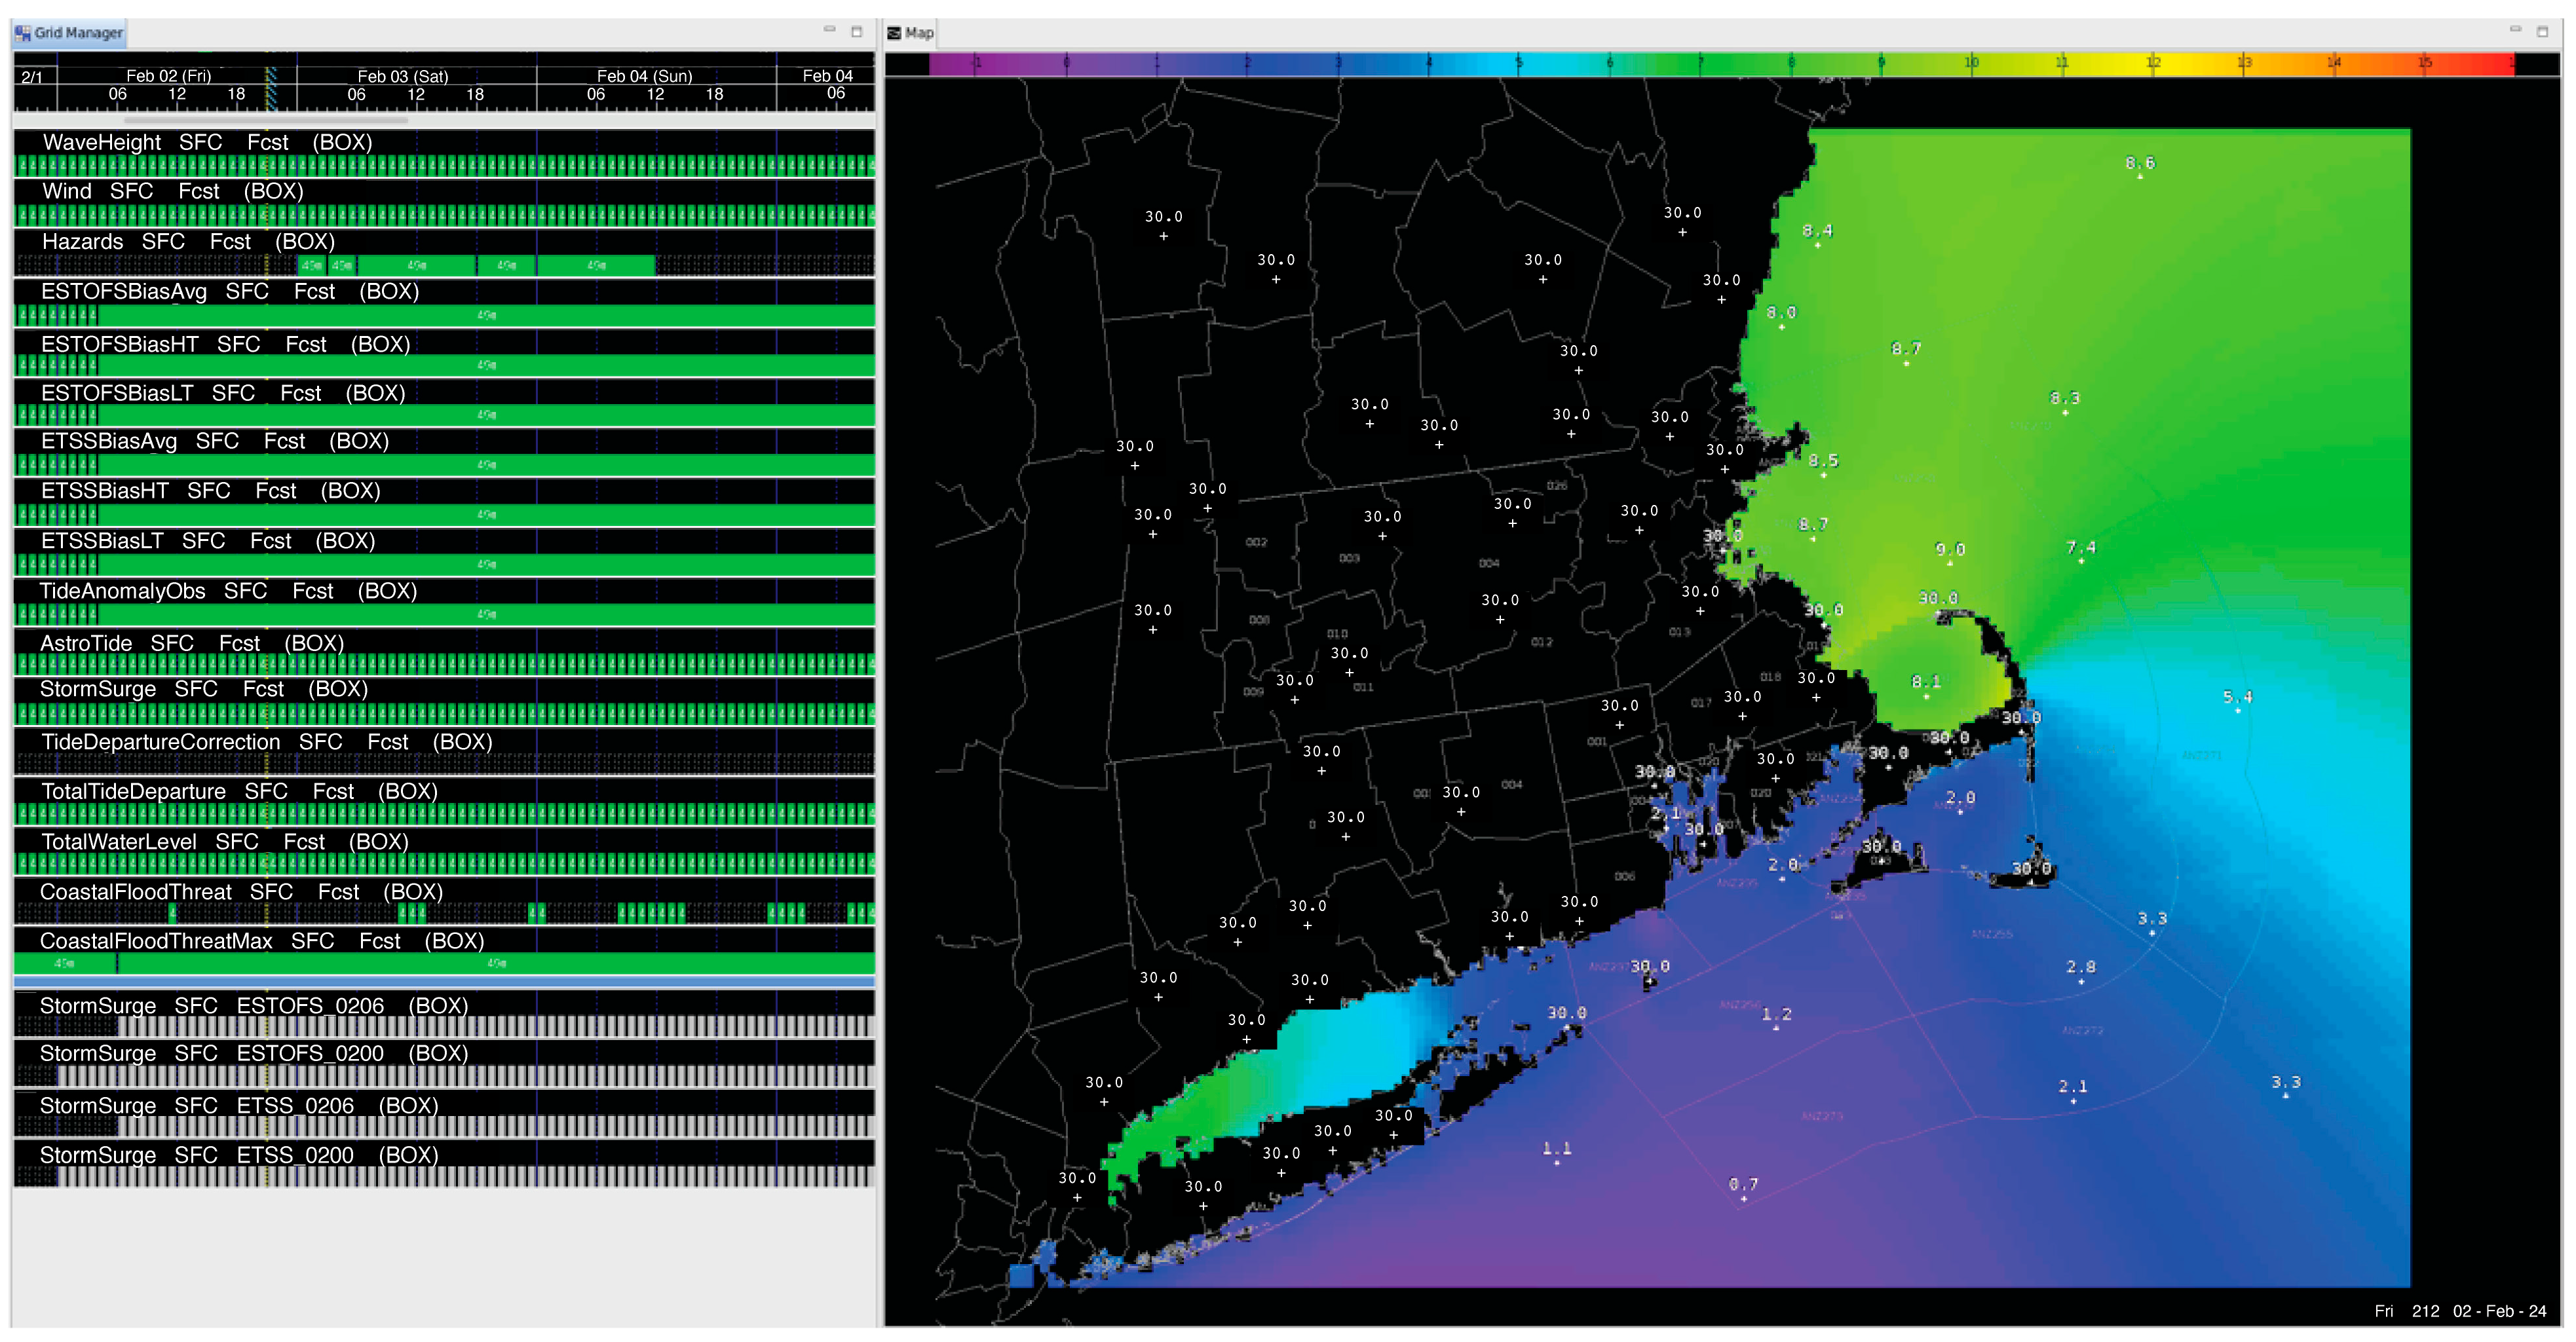Click value 10 on the color bar
Viewport: 2576px width, 1342px height.
pyautogui.click(x=1971, y=63)
